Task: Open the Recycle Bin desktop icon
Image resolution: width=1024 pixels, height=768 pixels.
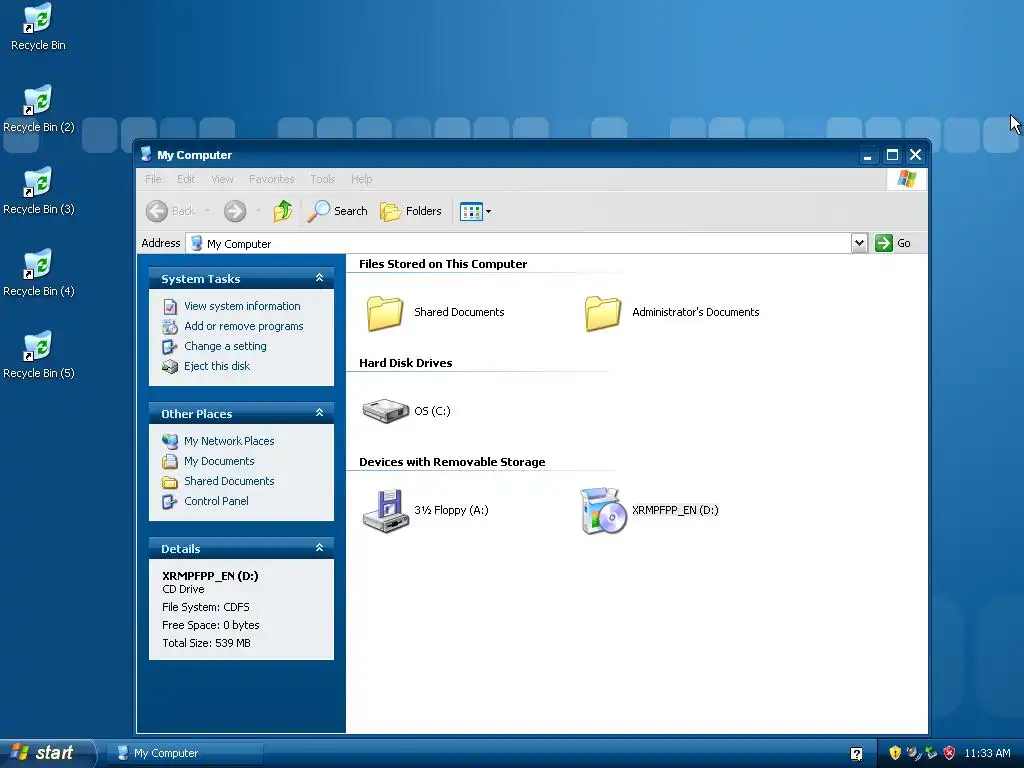Action: [x=38, y=26]
